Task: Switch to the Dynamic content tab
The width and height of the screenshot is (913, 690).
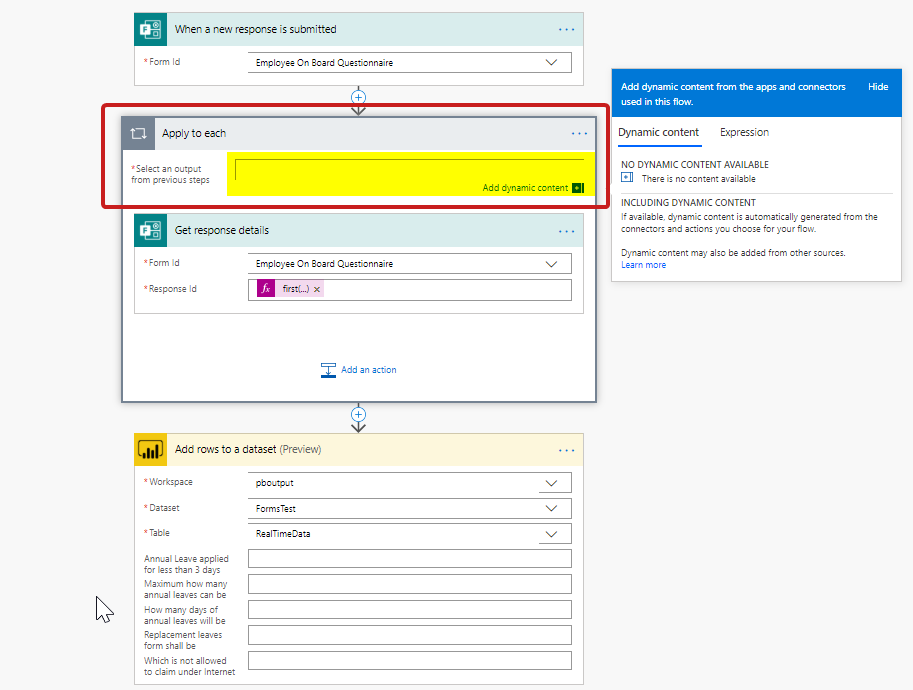Action: point(658,132)
